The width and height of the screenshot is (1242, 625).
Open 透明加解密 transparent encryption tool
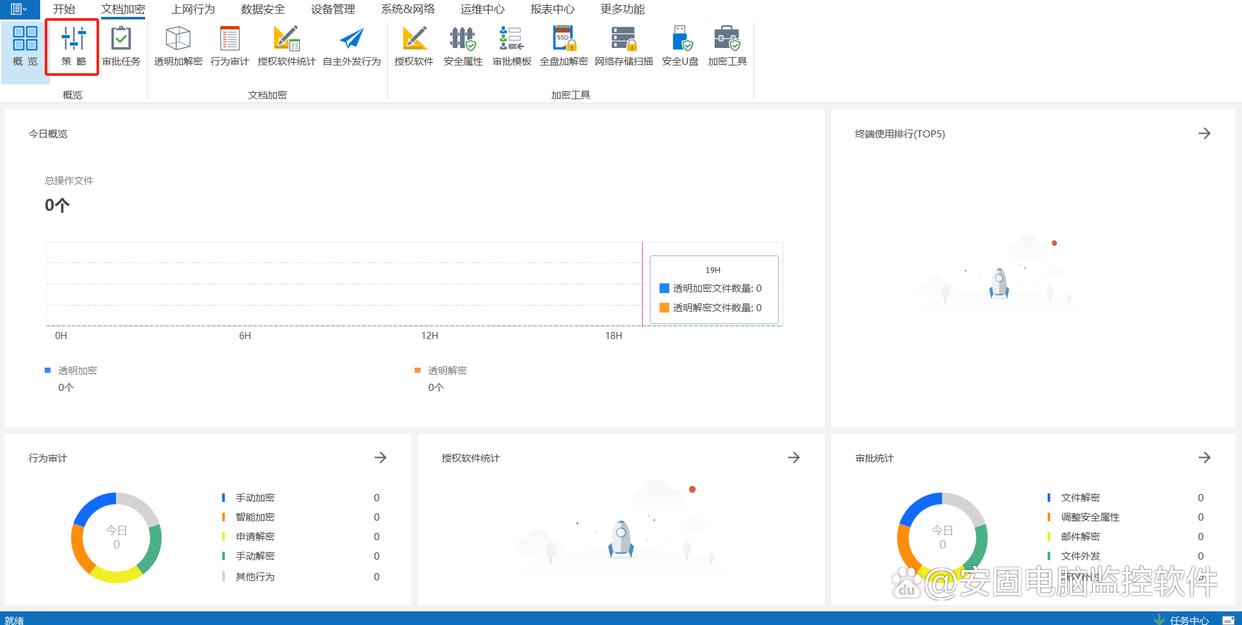[178, 46]
